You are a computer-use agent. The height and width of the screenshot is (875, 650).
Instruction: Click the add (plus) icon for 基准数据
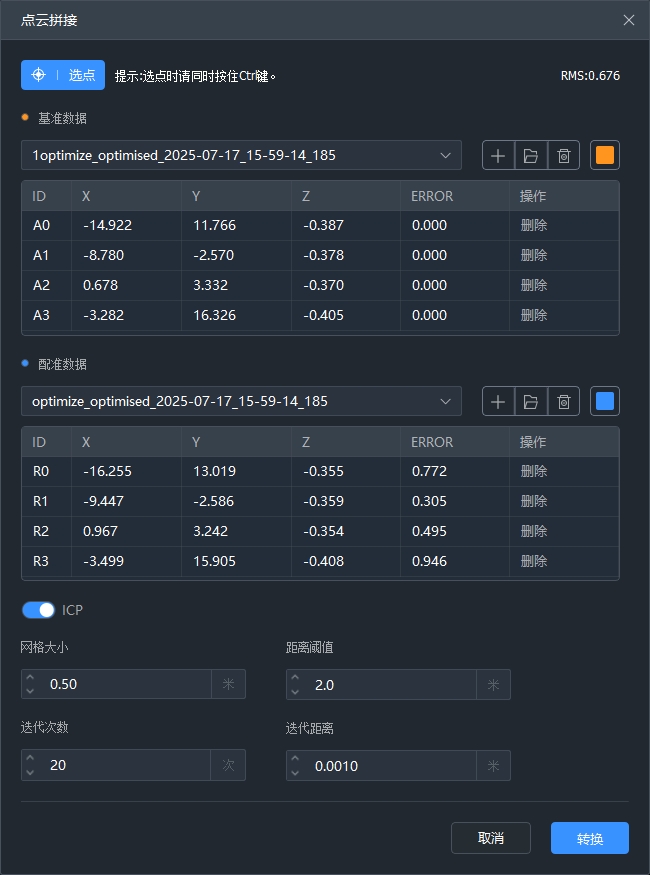pyautogui.click(x=498, y=156)
